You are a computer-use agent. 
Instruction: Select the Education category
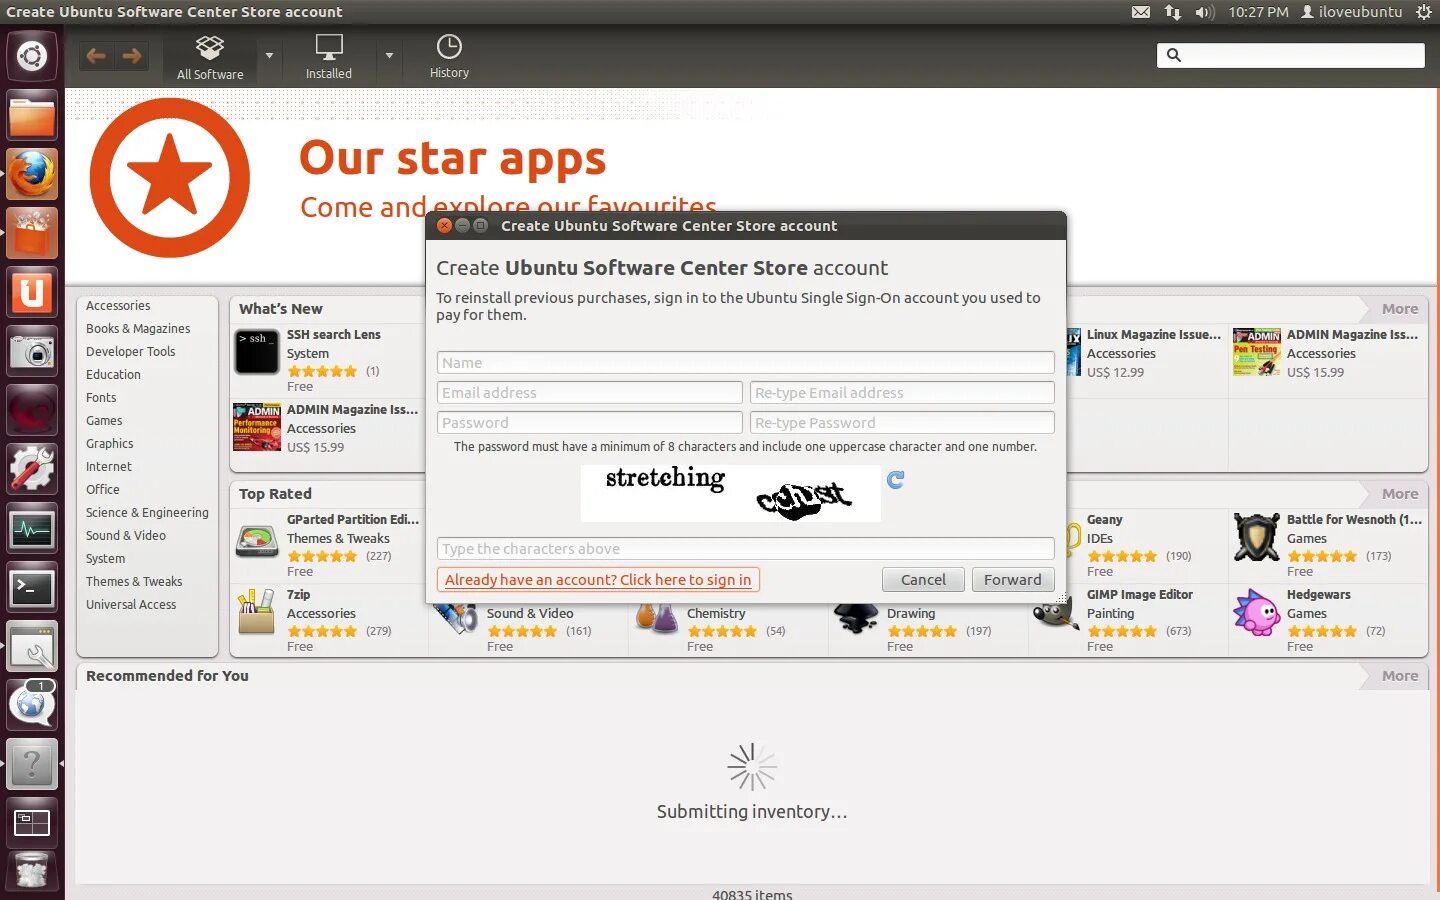[113, 375]
